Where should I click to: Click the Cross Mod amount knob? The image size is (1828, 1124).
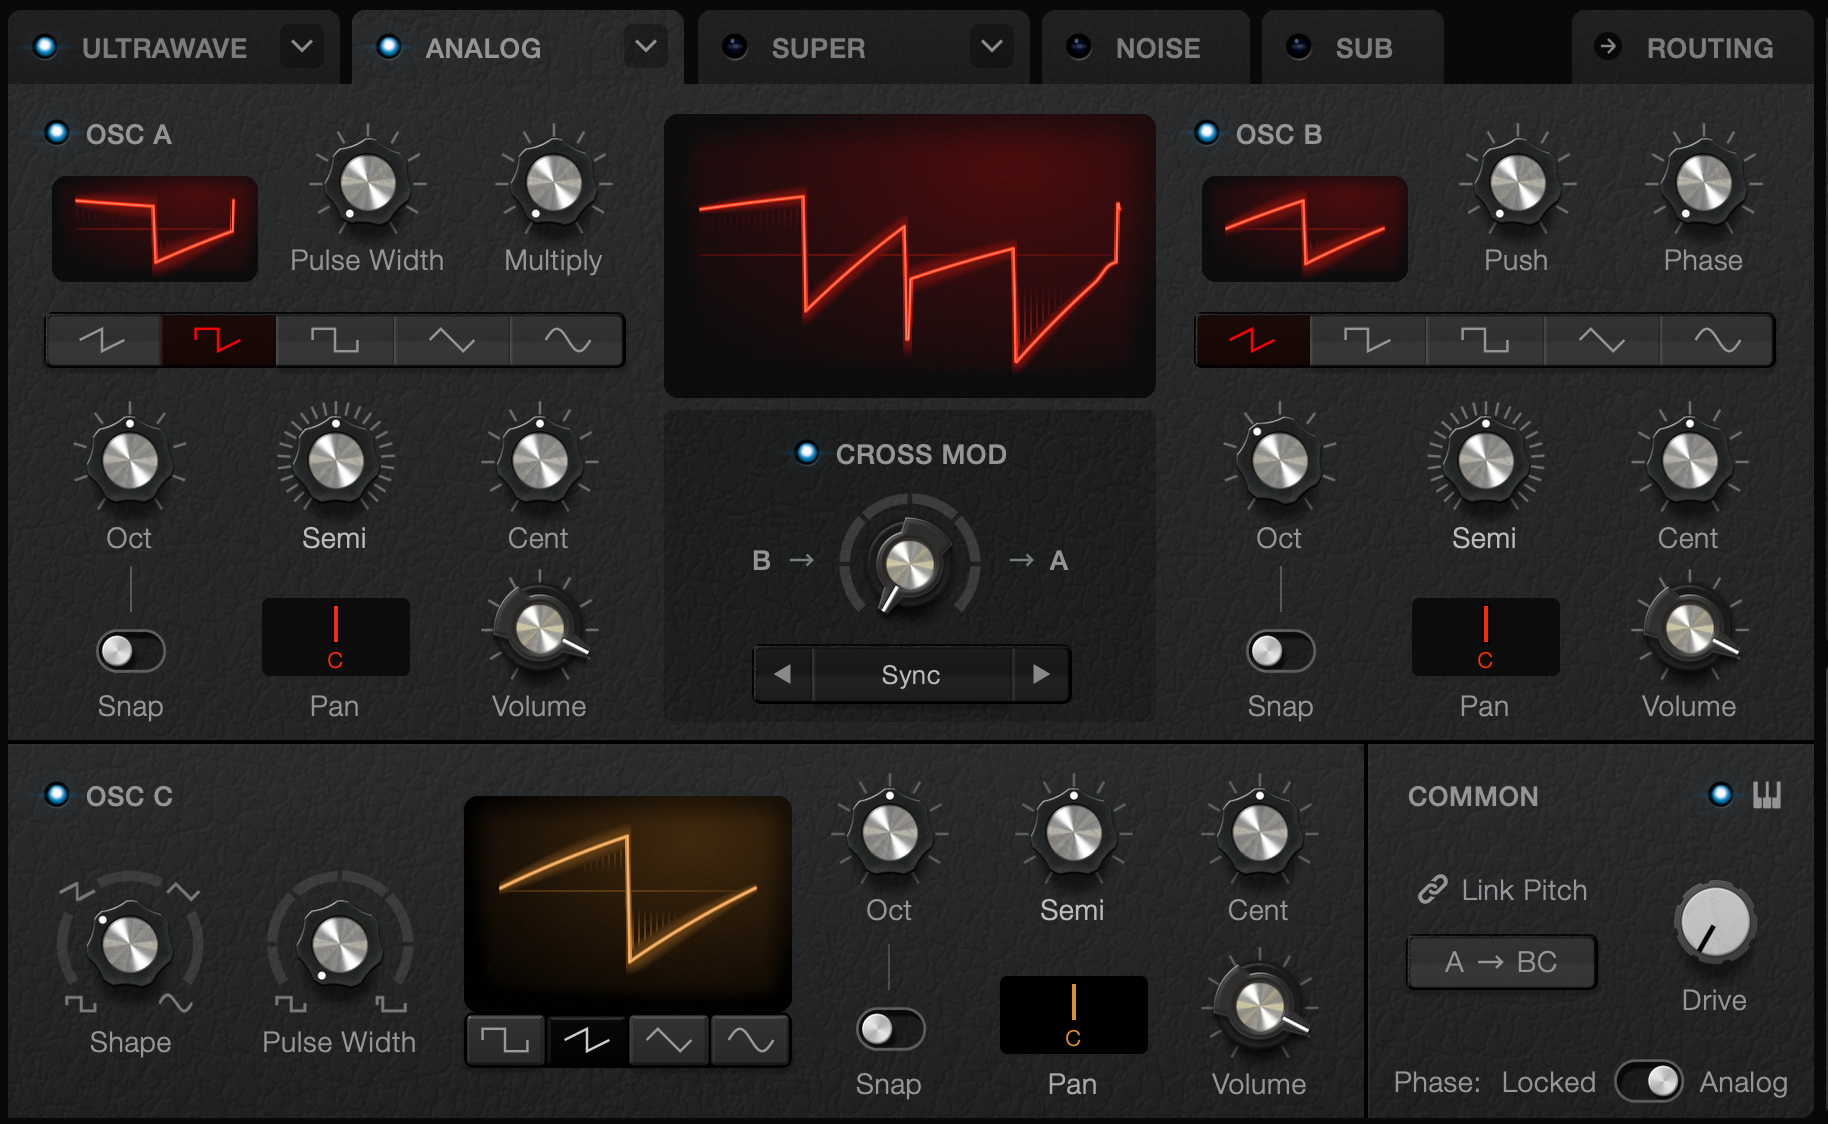[910, 564]
